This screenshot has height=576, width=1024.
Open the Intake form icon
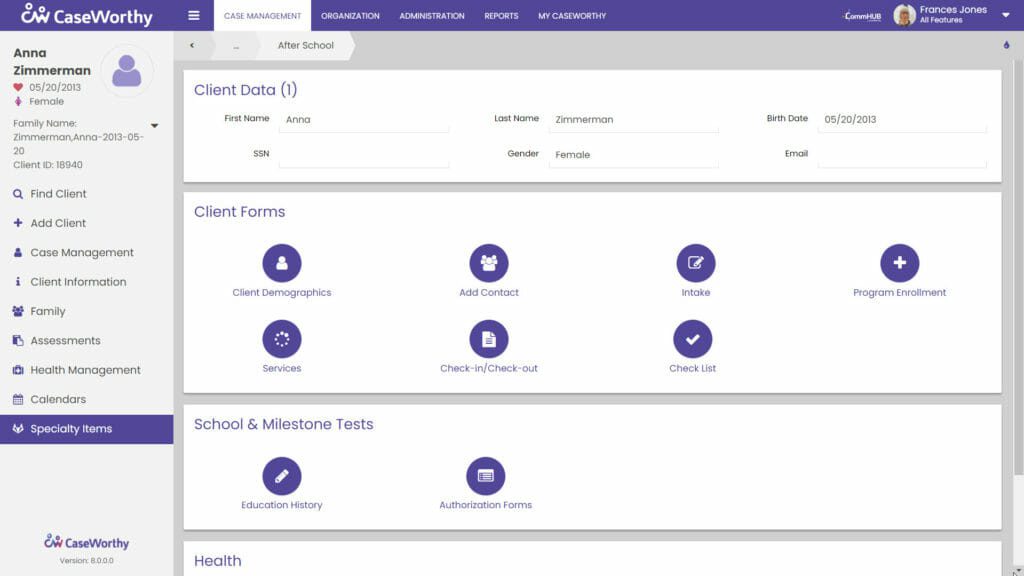pyautogui.click(x=696, y=263)
